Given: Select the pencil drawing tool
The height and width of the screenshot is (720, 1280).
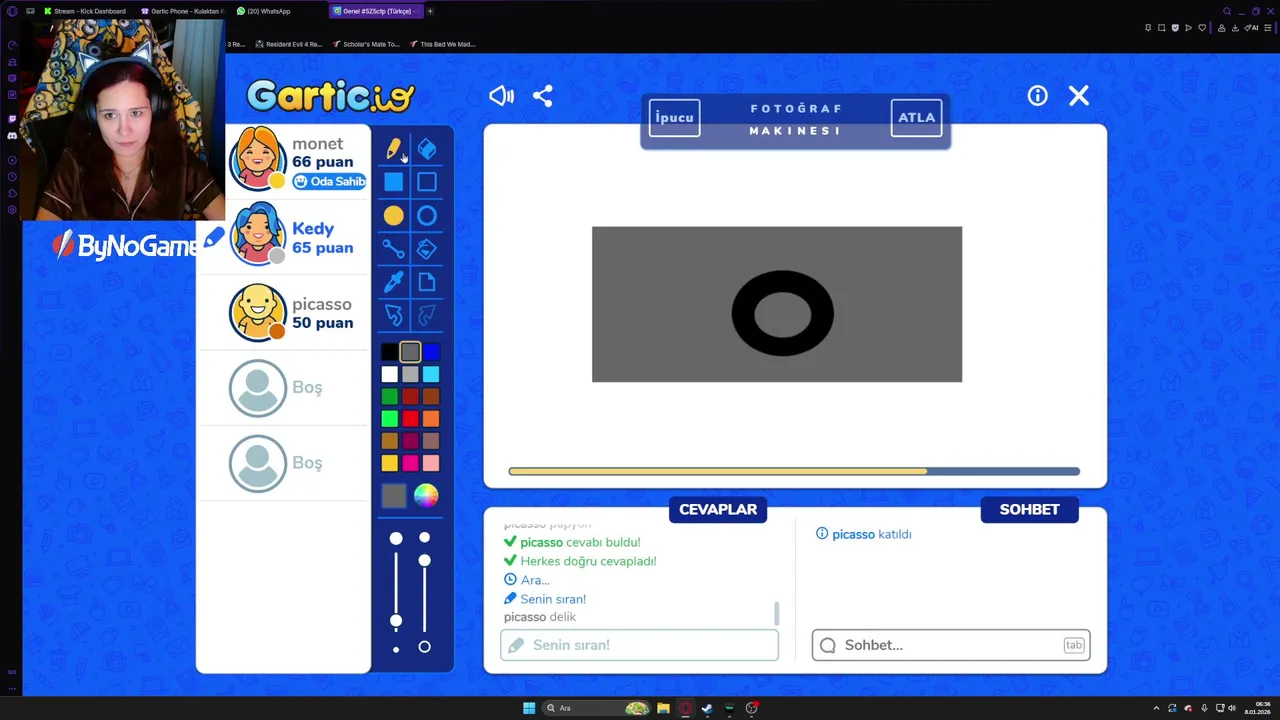Looking at the screenshot, I should point(394,149).
